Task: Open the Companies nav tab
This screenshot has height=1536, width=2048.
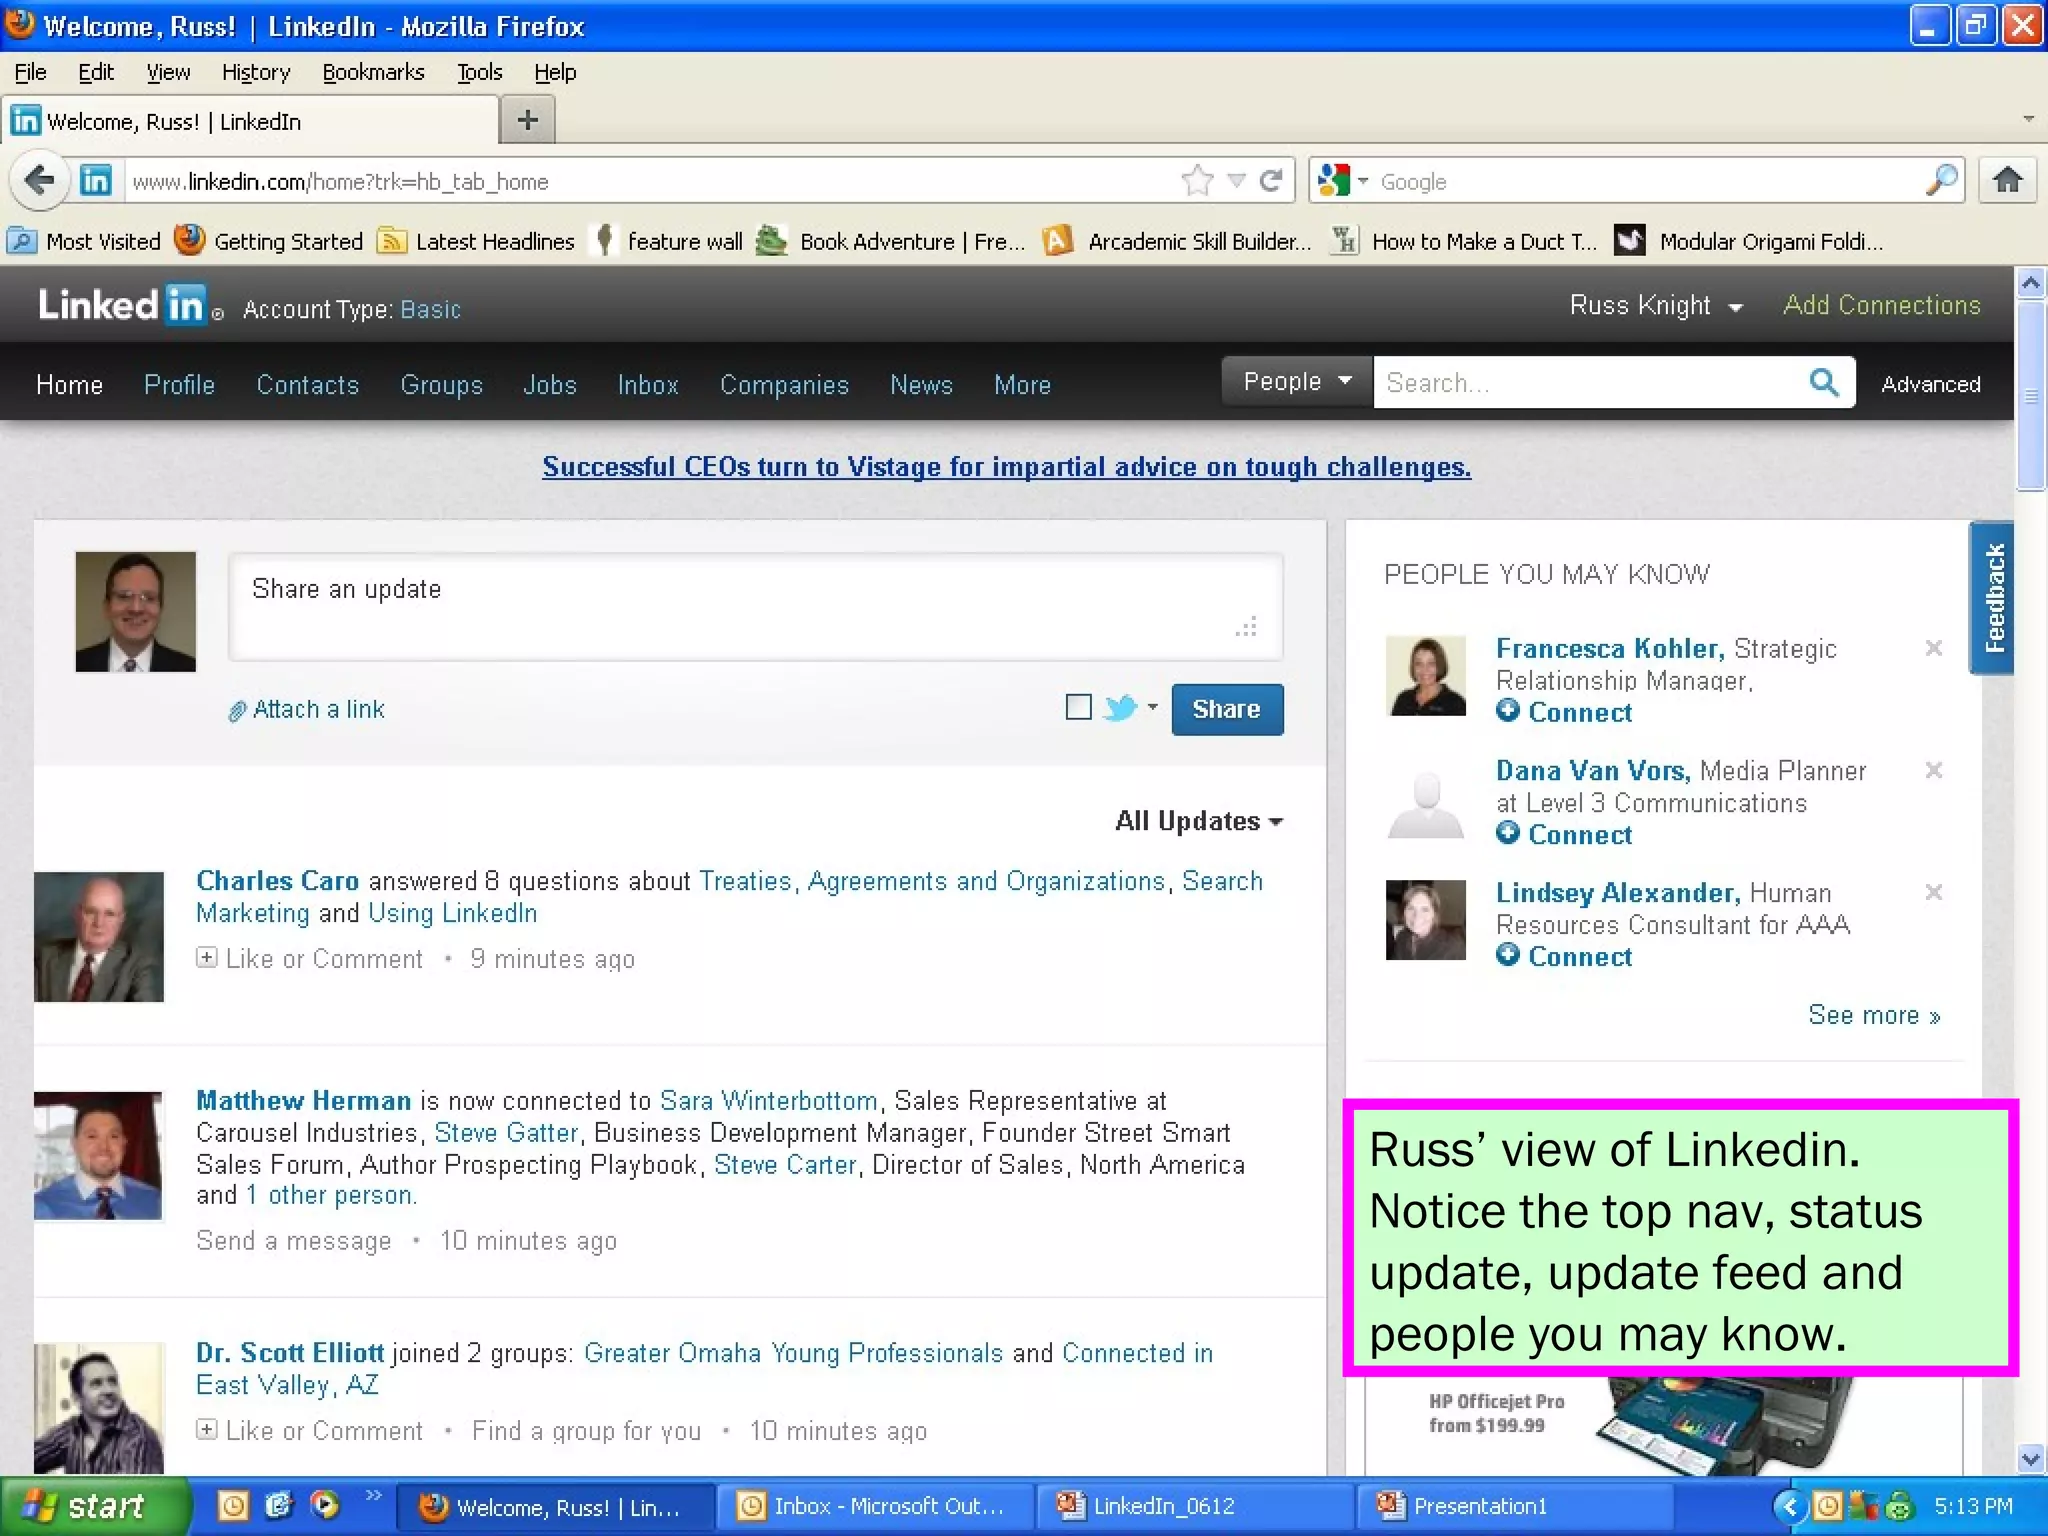Action: point(784,384)
